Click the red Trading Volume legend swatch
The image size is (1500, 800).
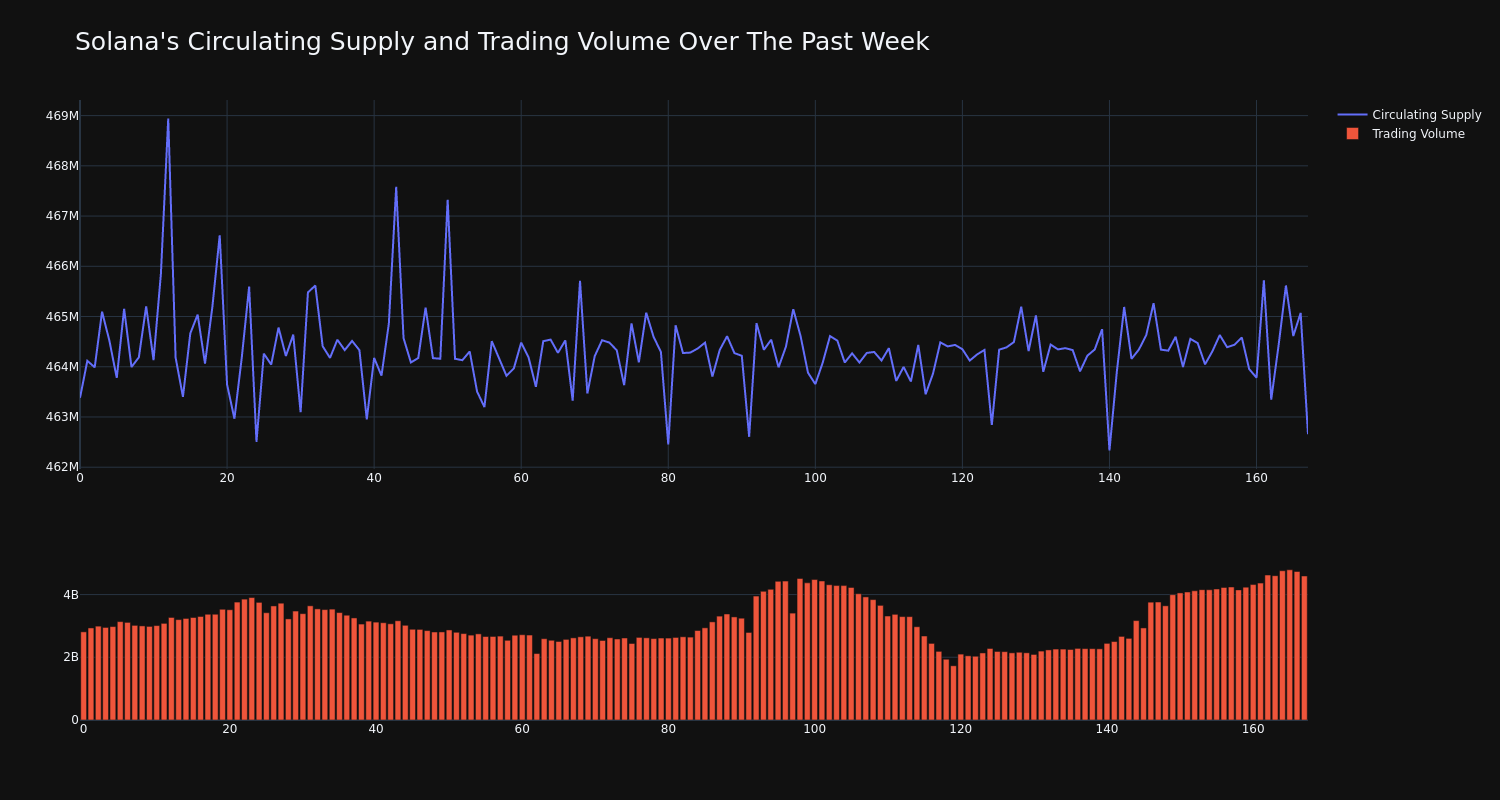coord(1352,134)
